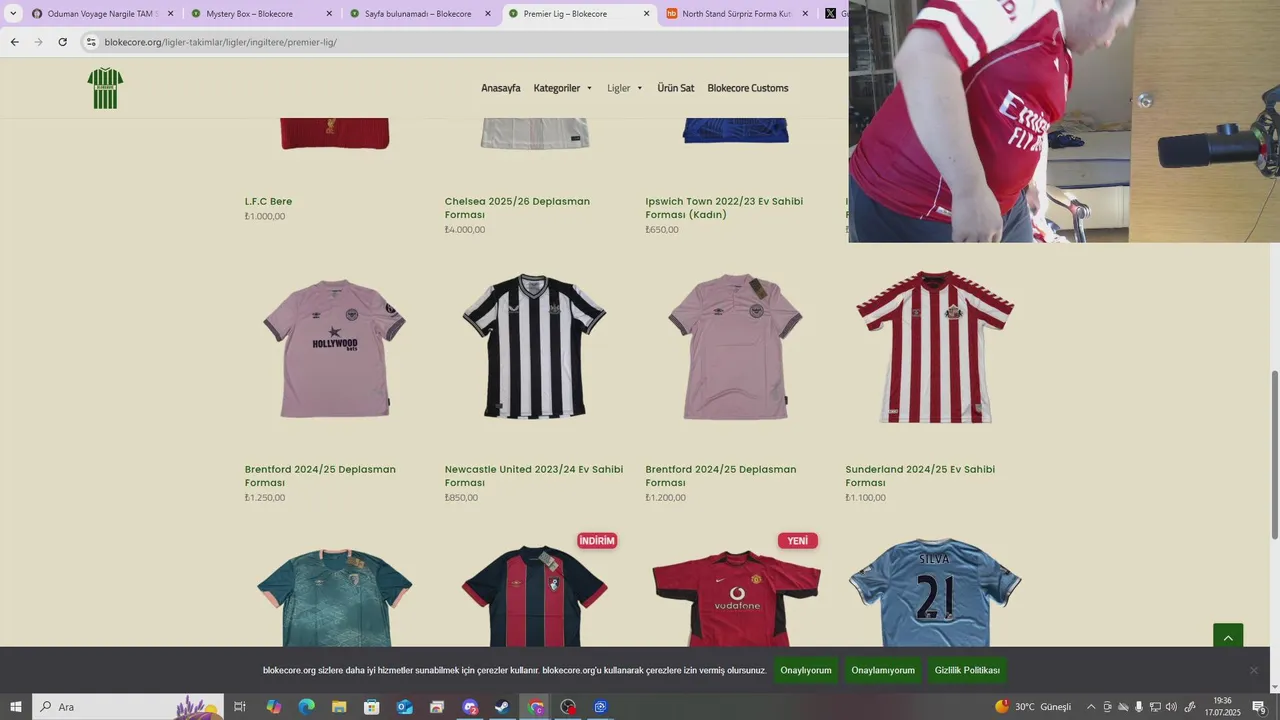Image resolution: width=1280 pixels, height=720 pixels.
Task: Open File Explorer from the taskbar
Action: [x=339, y=707]
